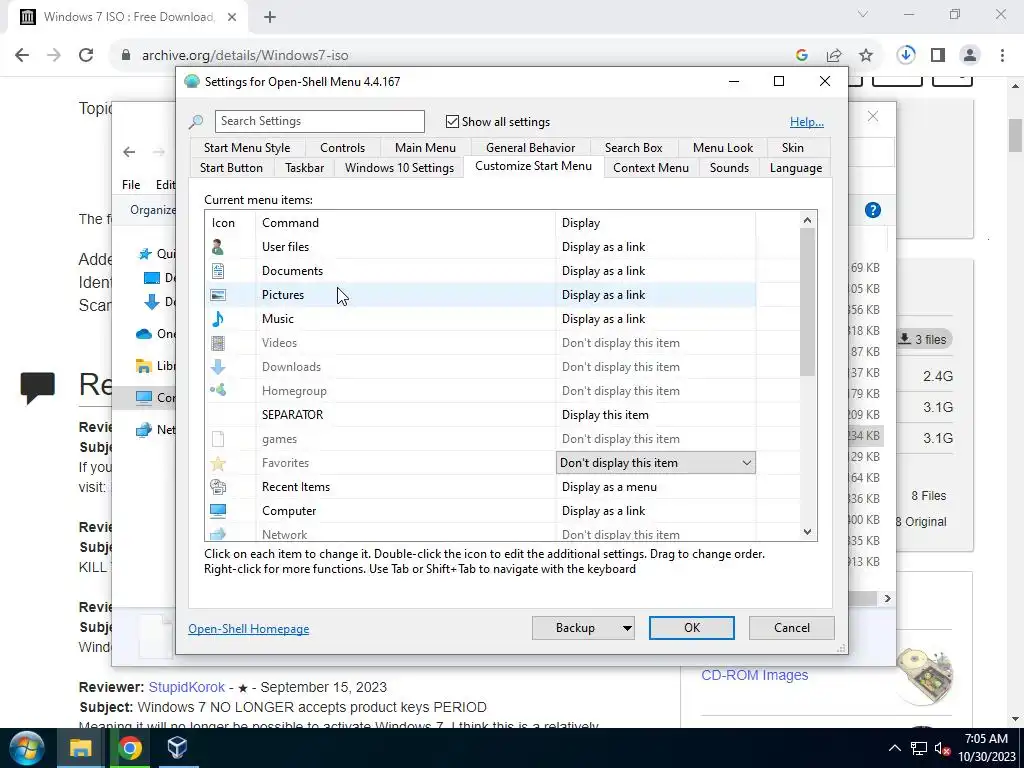1024x768 pixels.
Task: Open the Sounds tab
Action: coord(729,168)
